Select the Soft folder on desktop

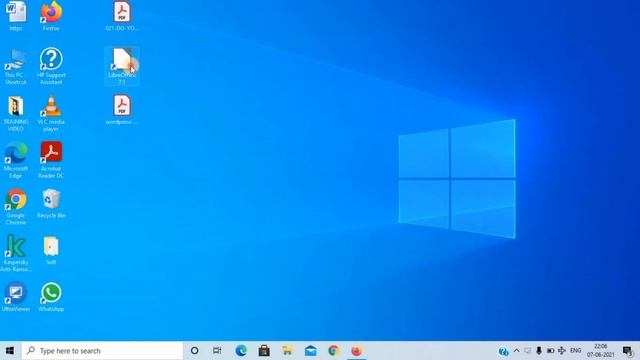point(51,250)
